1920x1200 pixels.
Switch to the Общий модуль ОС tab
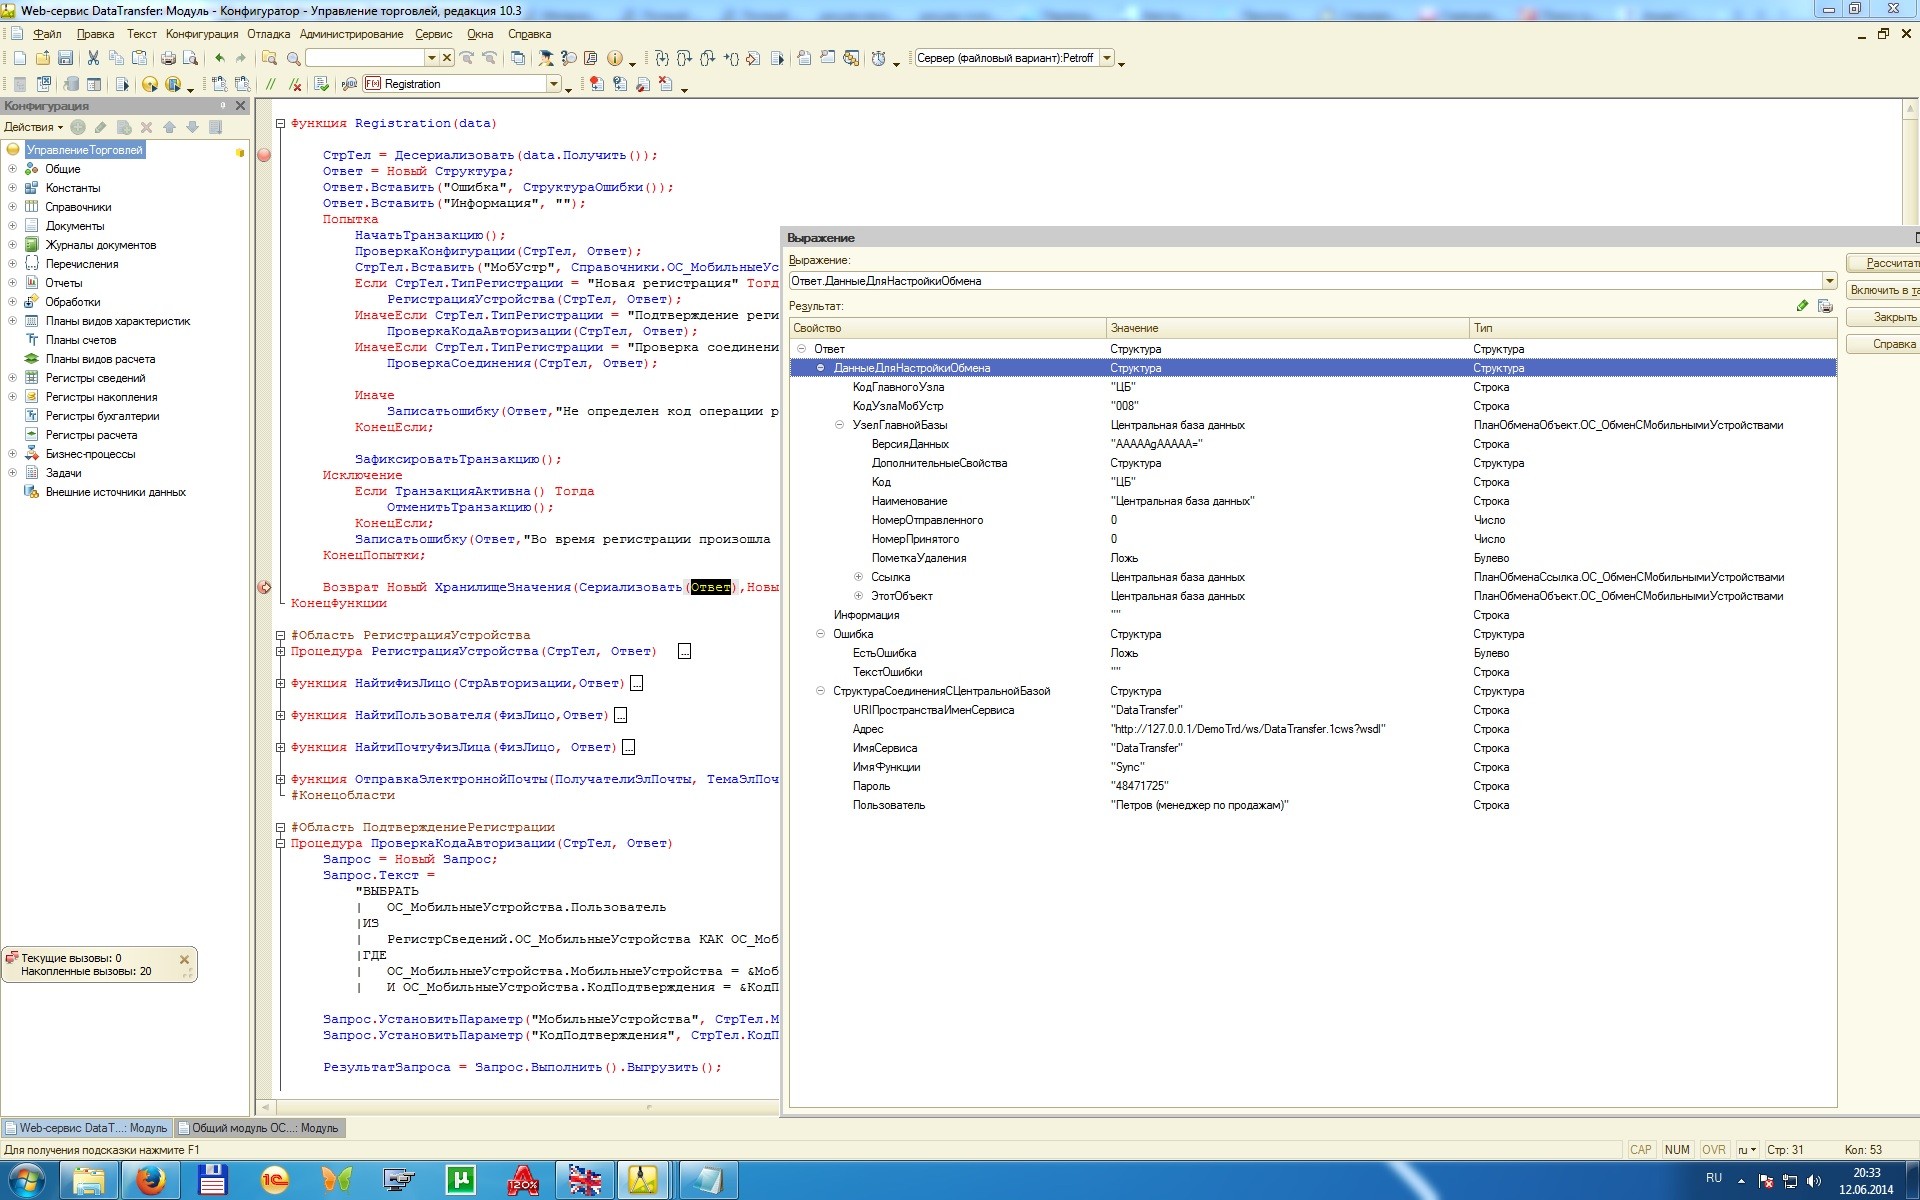click(x=259, y=1128)
